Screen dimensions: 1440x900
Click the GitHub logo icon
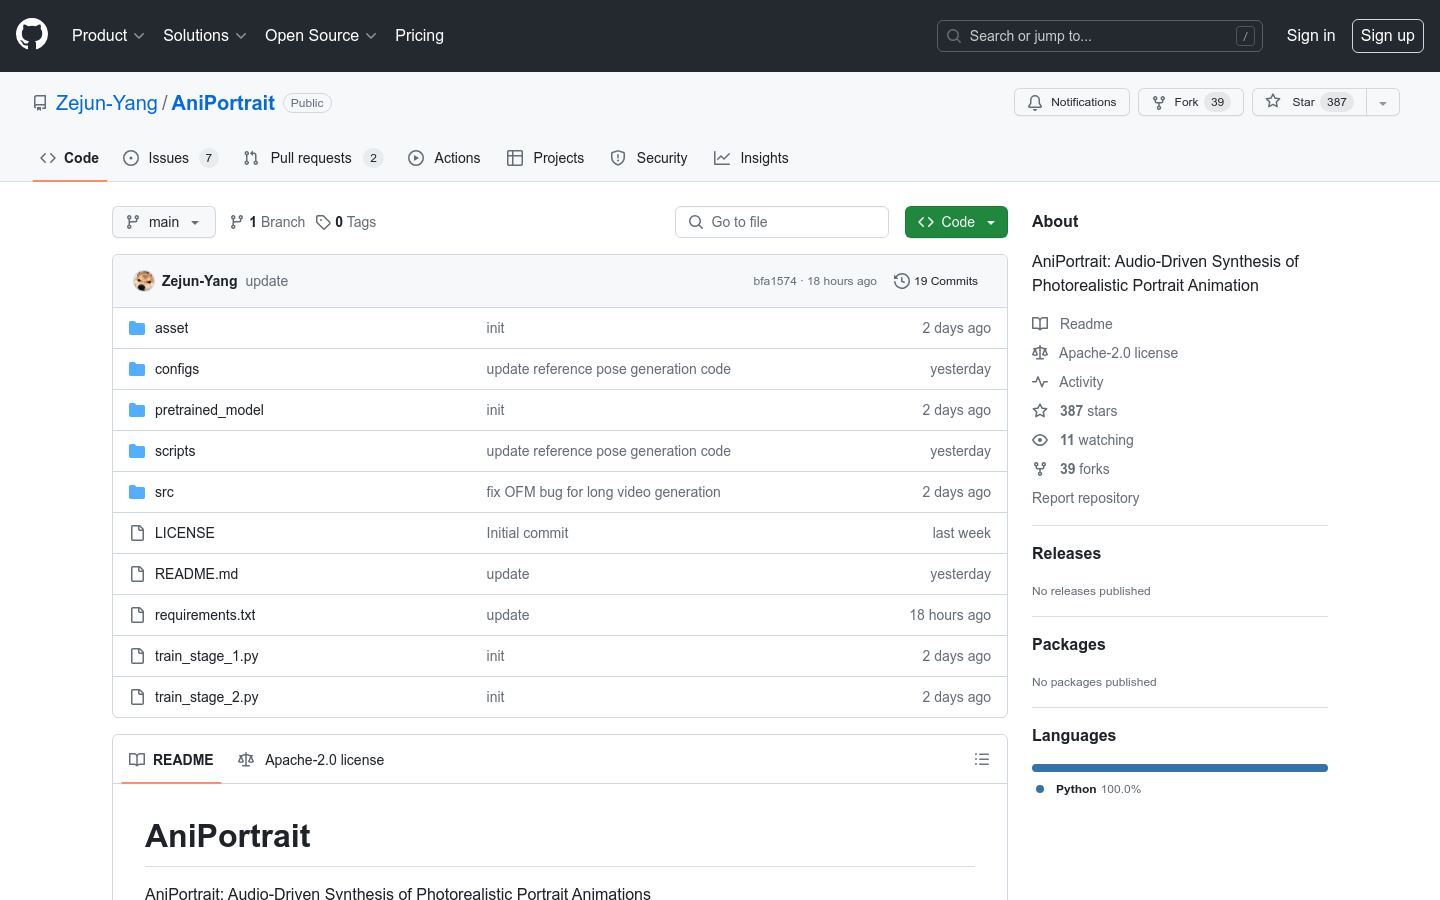click(32, 35)
